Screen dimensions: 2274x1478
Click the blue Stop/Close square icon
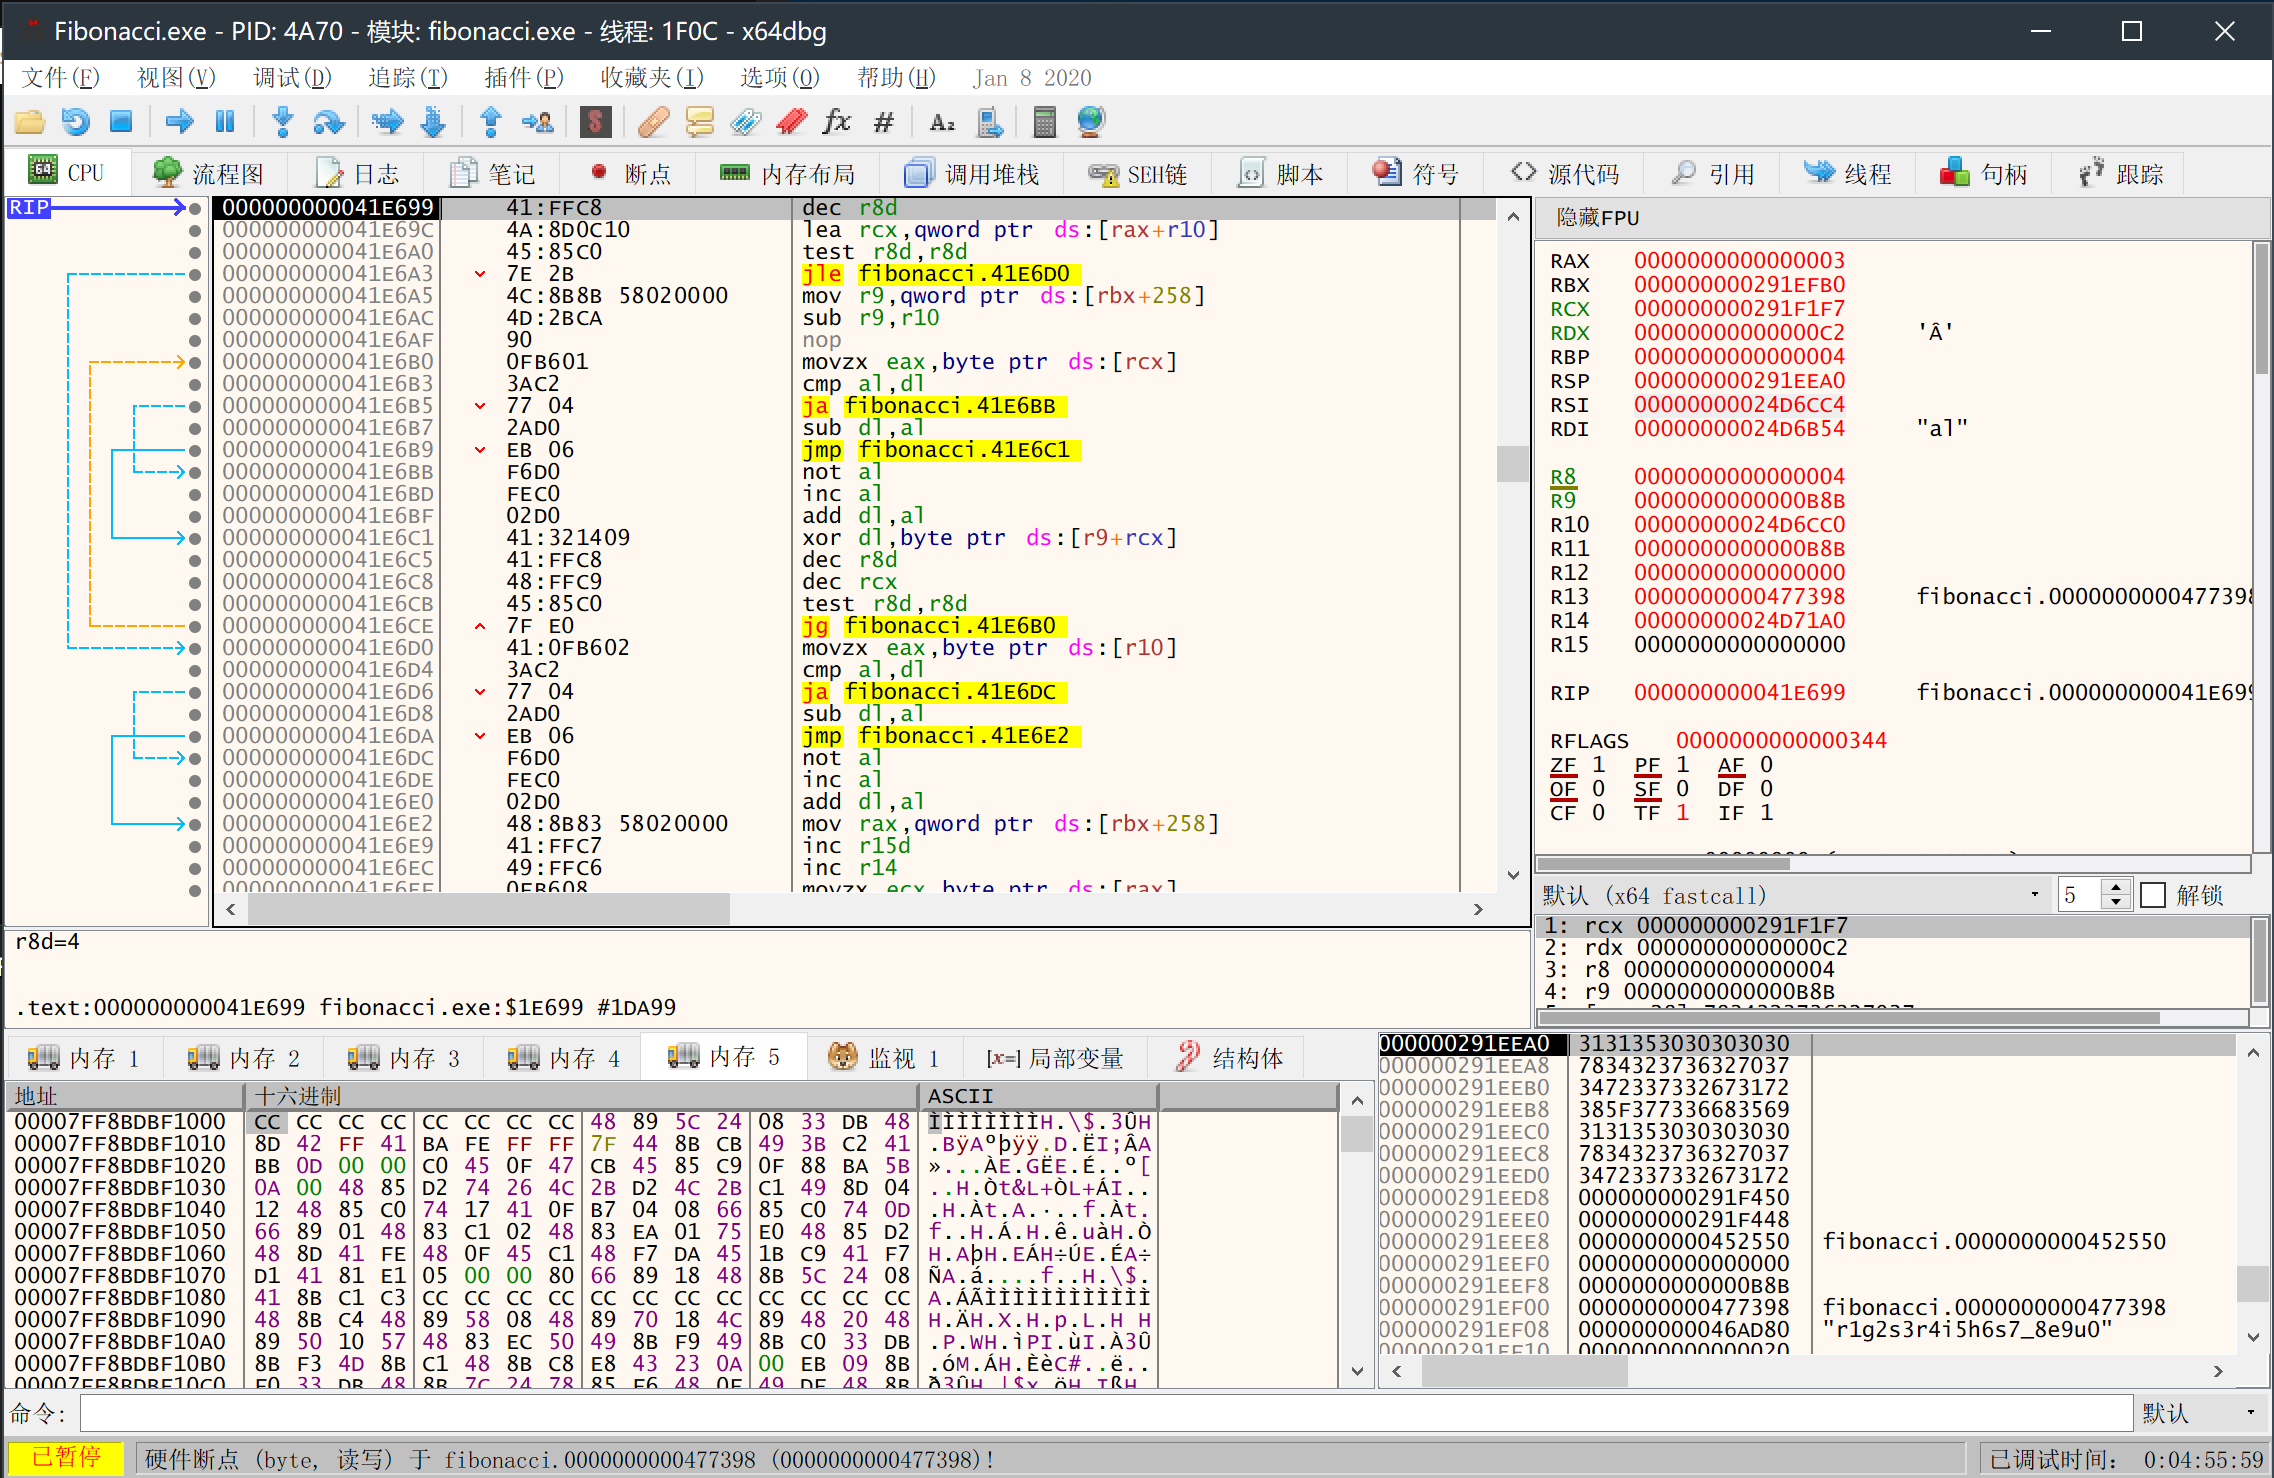[122, 122]
